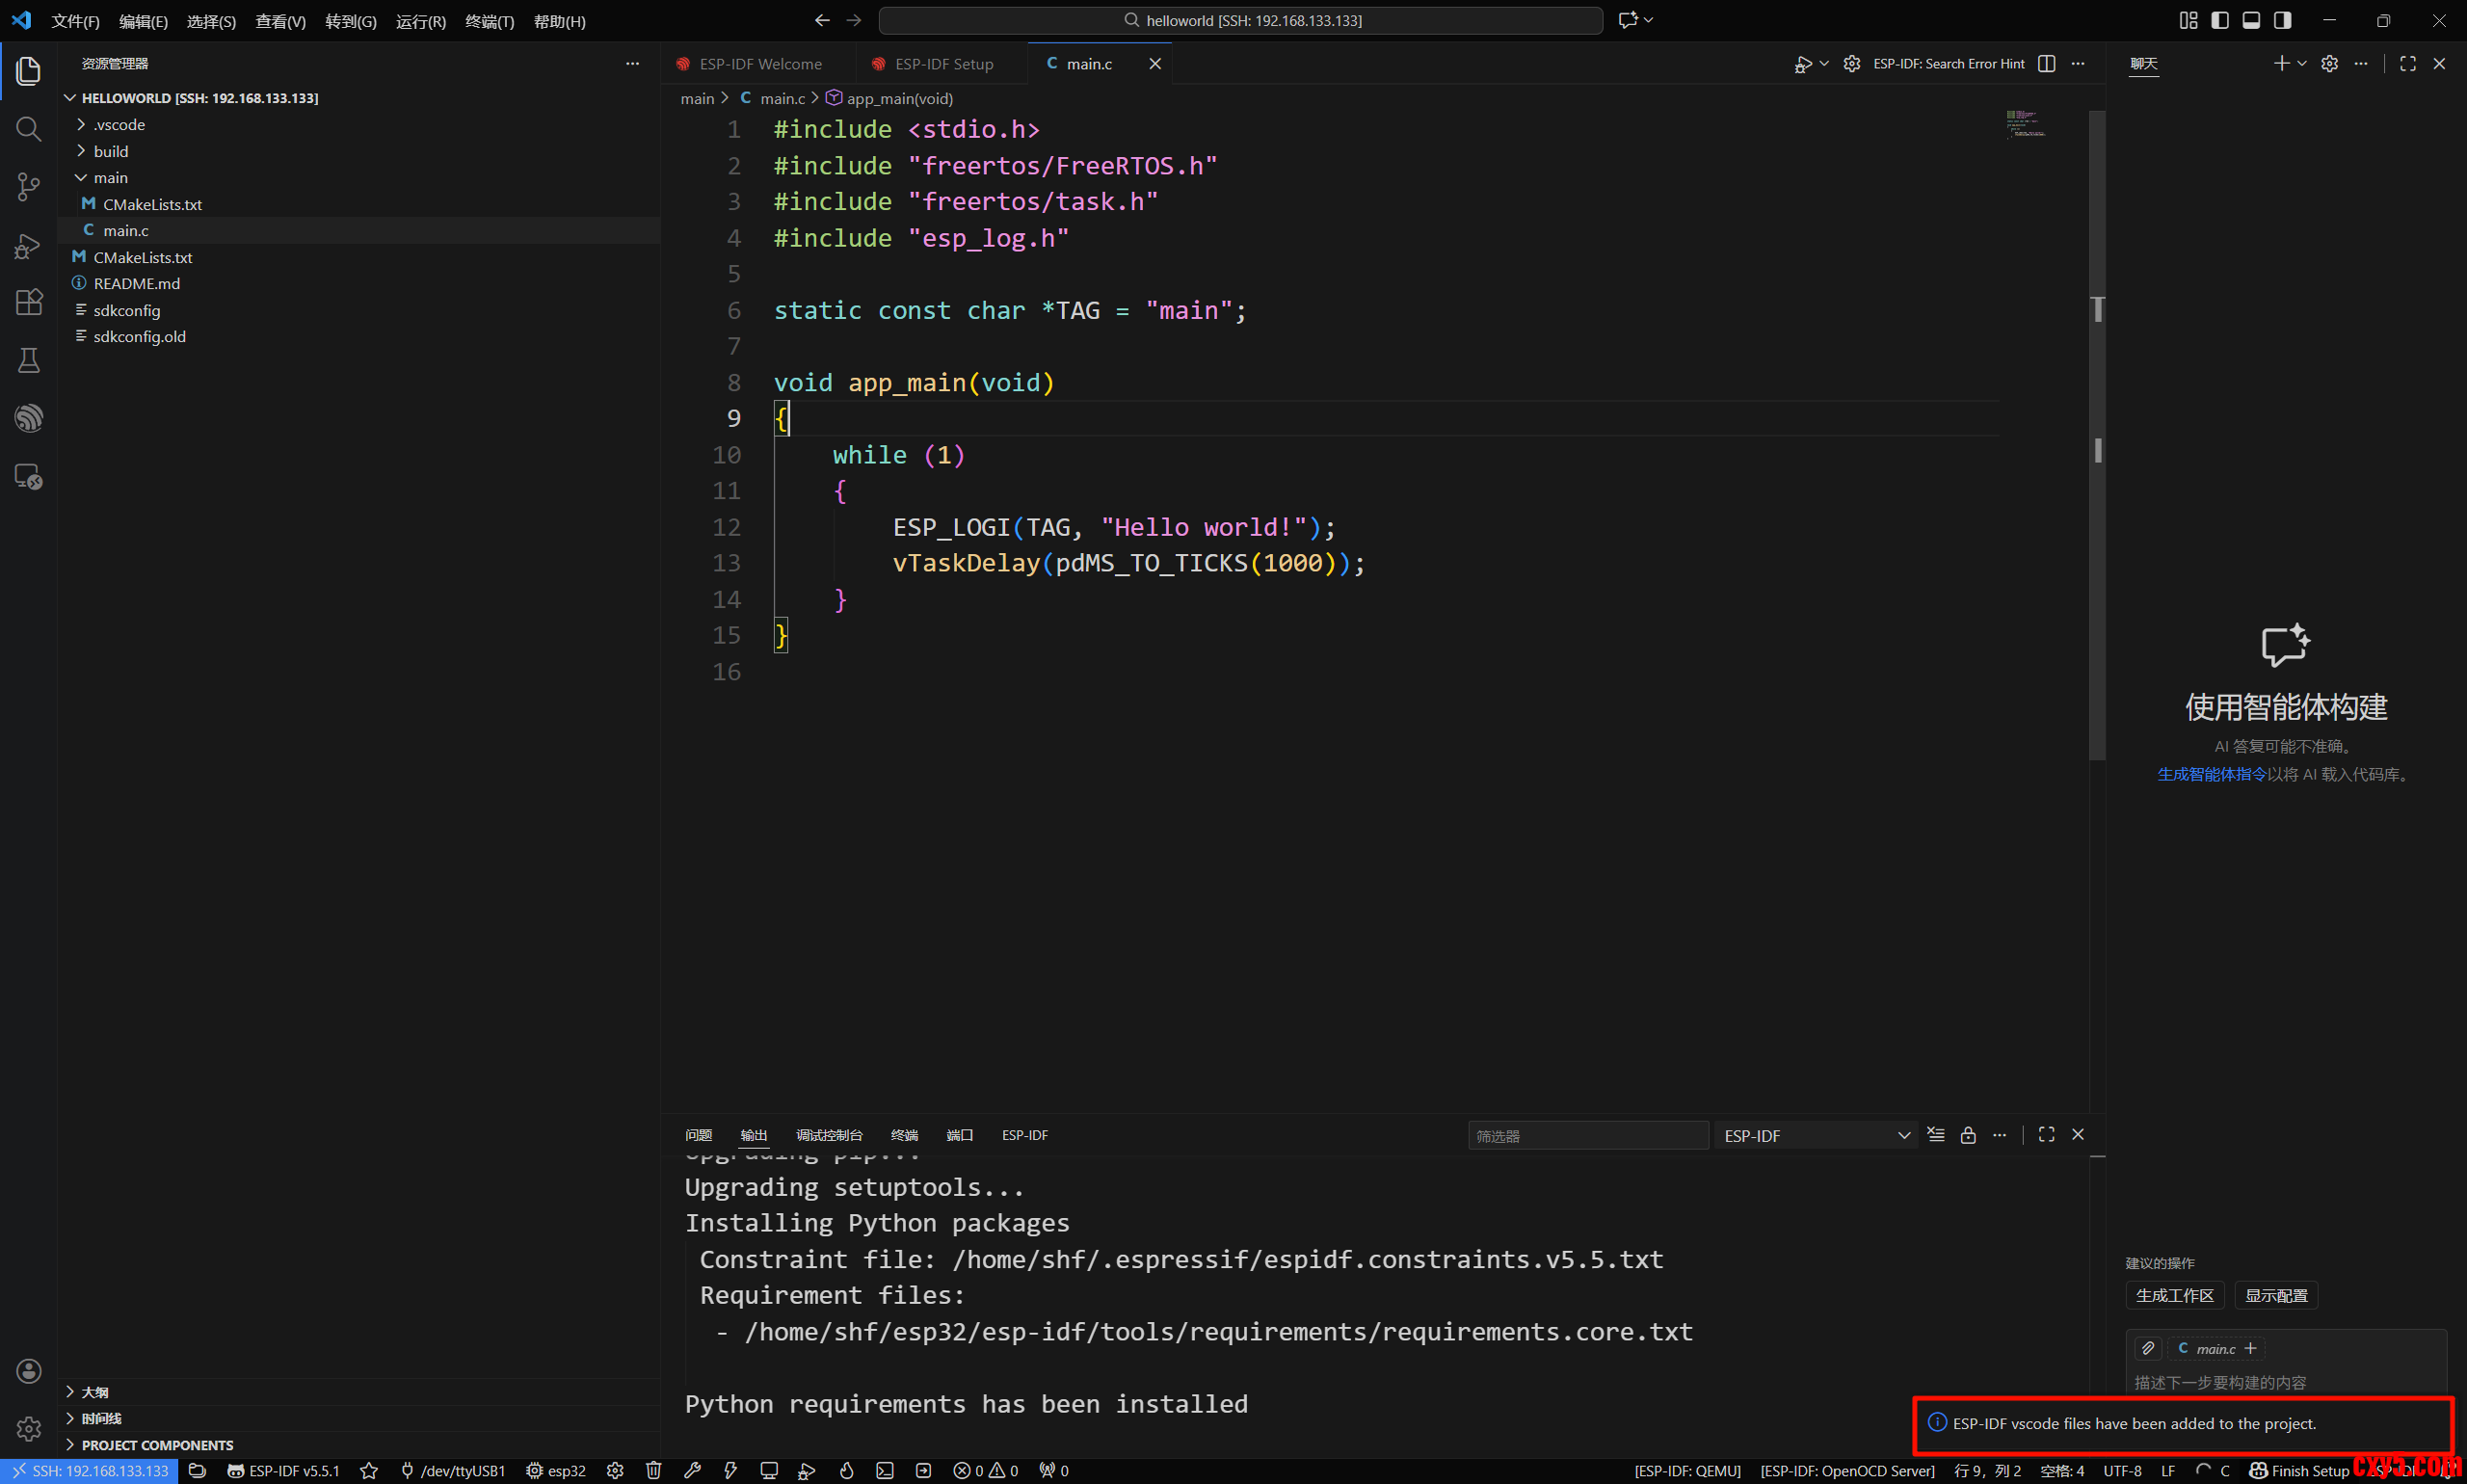The width and height of the screenshot is (2467, 1484).
Task: Open the ESP-IDF Explorer sidebar icon
Action: point(28,418)
